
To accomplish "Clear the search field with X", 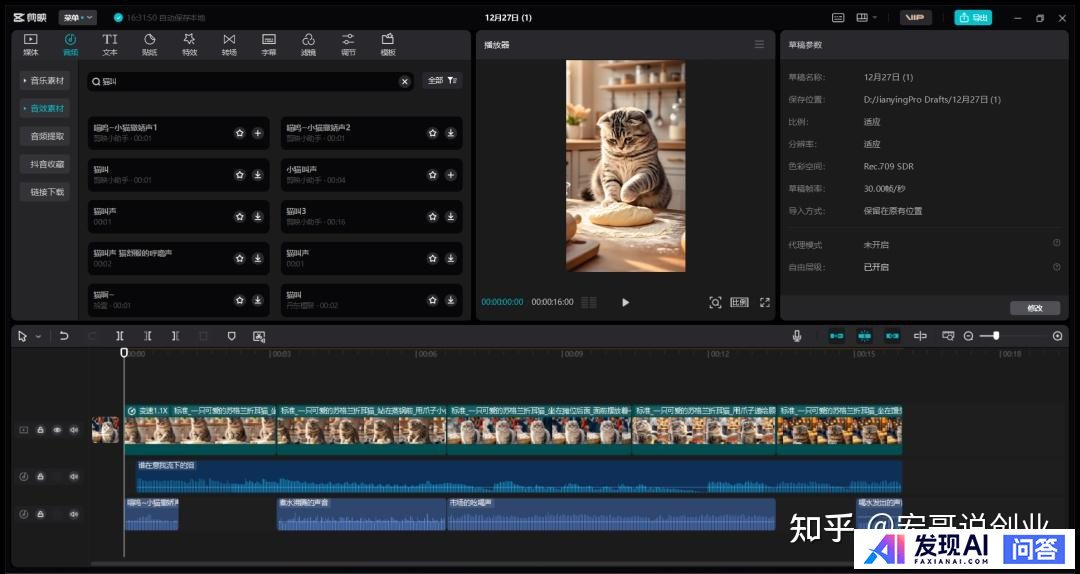I will pyautogui.click(x=405, y=81).
